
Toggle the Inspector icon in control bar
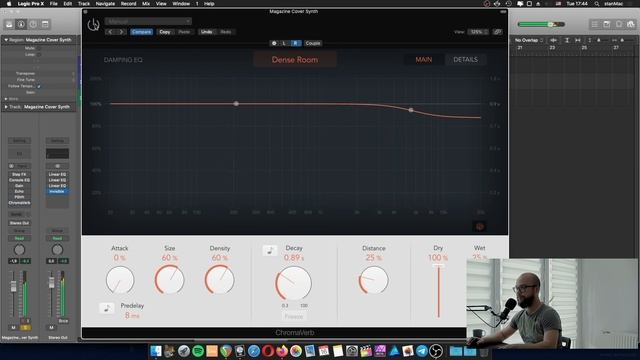(21, 24)
